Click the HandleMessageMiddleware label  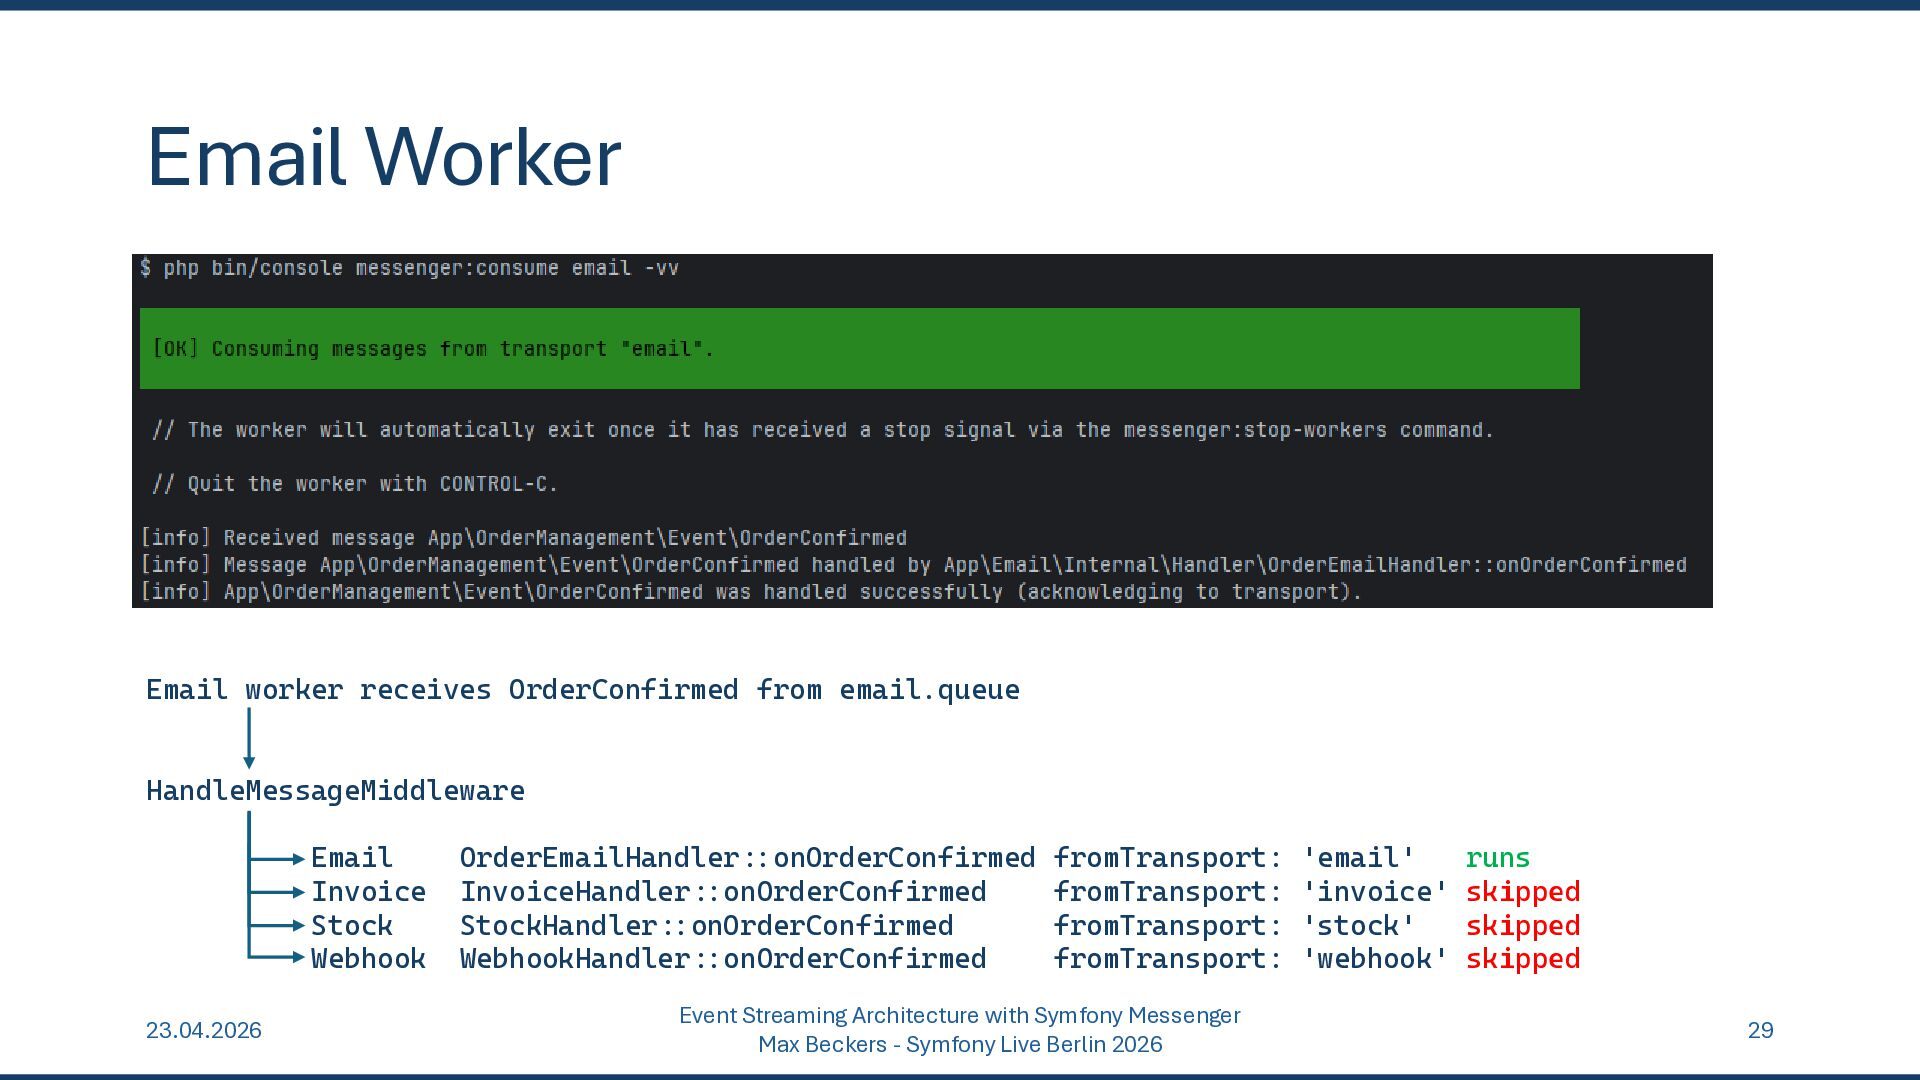point(335,791)
